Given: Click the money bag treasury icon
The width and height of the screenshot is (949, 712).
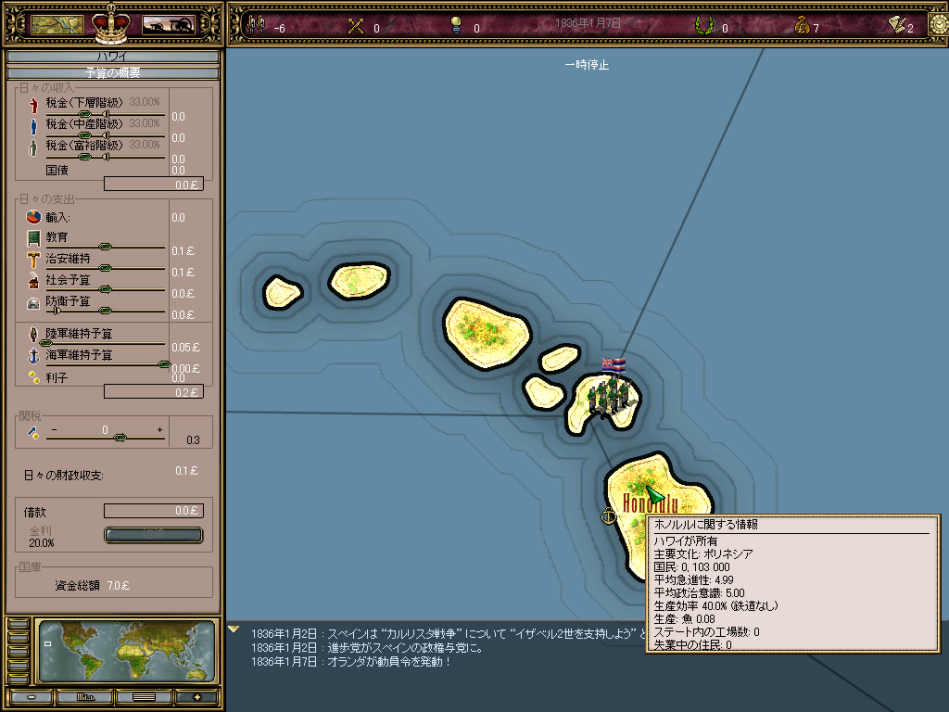Looking at the screenshot, I should [802, 25].
